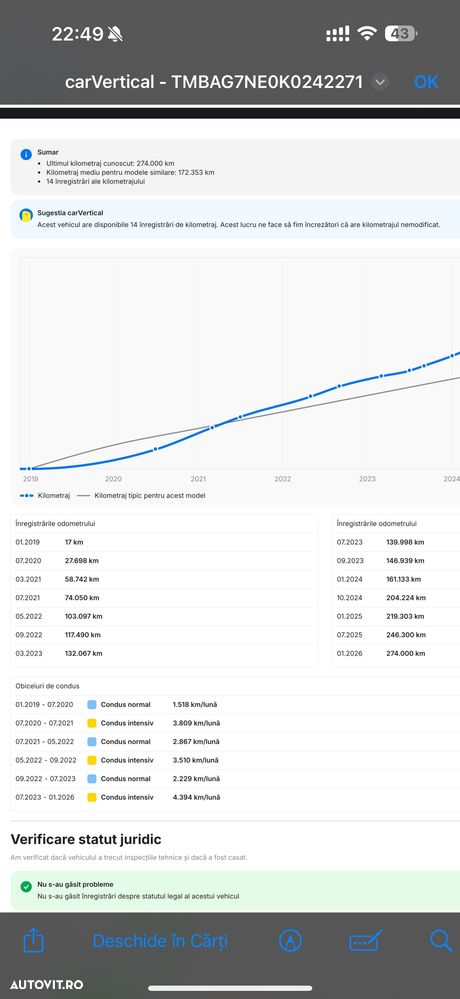Select odometer row 07.2025 246.300 km
The width and height of the screenshot is (460, 999).
tap(398, 635)
